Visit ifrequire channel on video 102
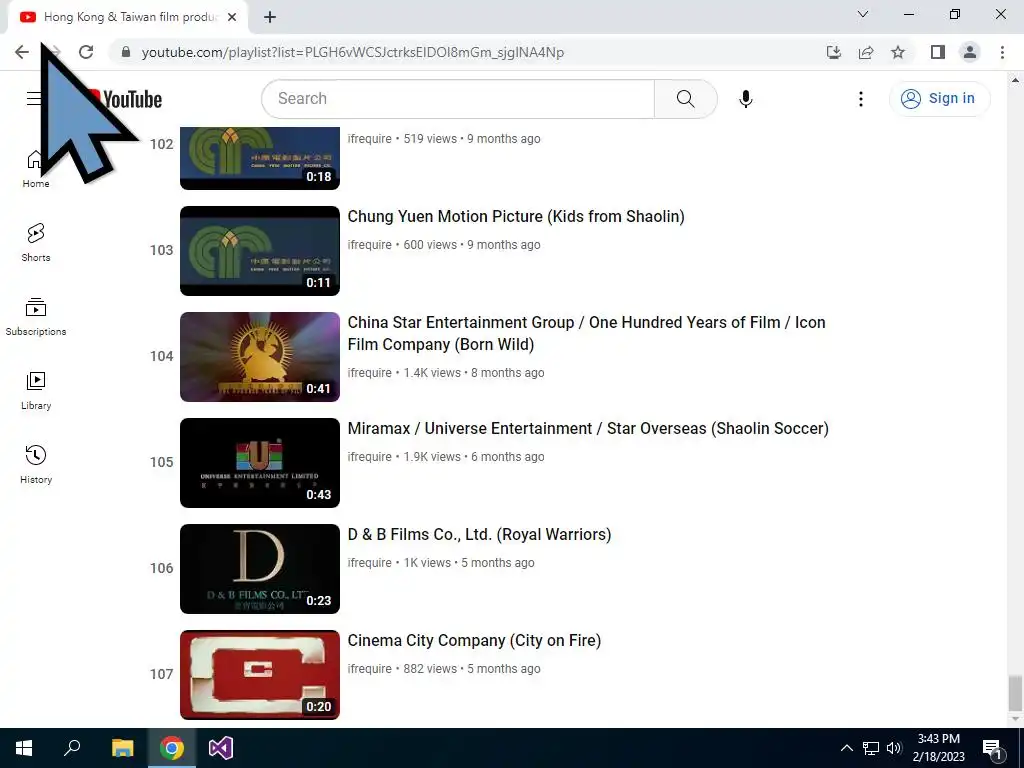 pos(370,139)
